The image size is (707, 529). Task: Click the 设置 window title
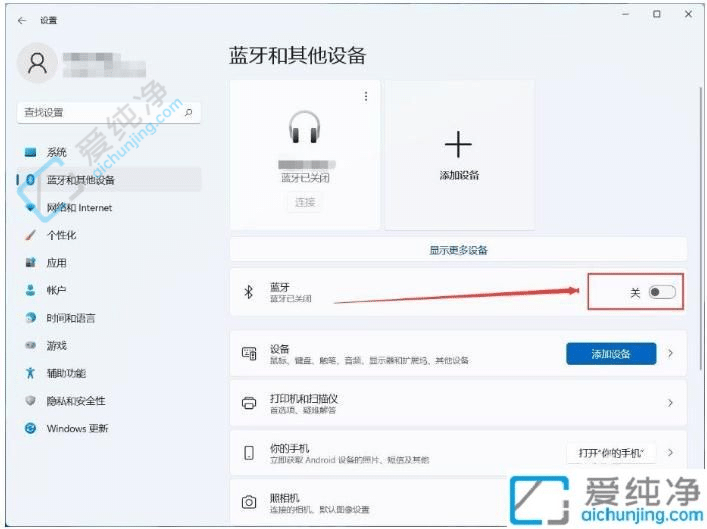click(48, 20)
